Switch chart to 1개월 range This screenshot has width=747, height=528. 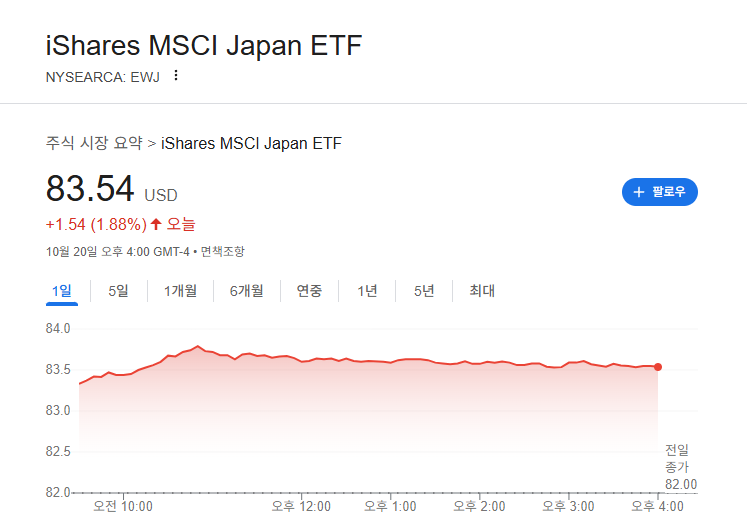pyautogui.click(x=181, y=291)
